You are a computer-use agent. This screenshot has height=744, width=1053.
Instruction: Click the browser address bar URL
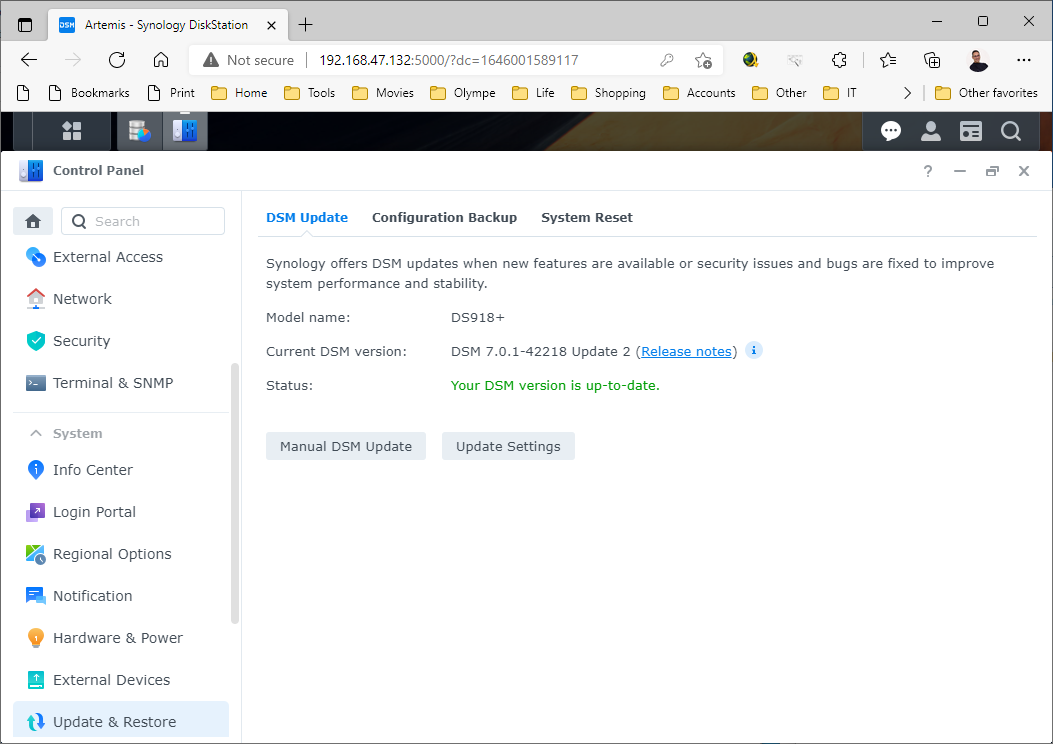[449, 60]
